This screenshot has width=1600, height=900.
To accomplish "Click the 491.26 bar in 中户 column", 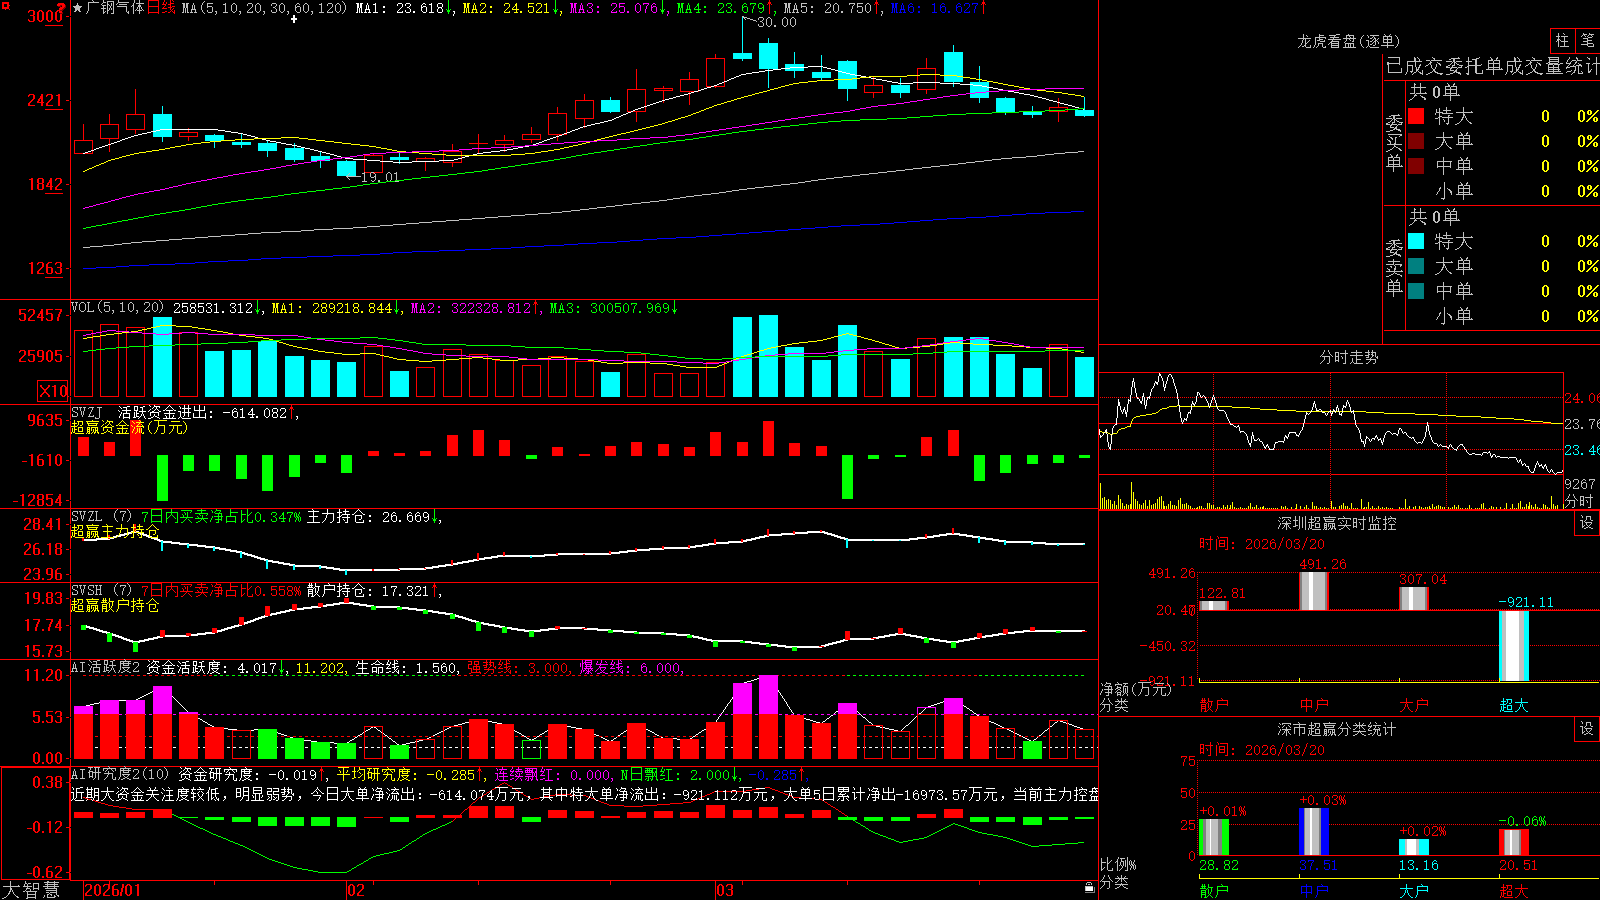I will coord(1314,591).
